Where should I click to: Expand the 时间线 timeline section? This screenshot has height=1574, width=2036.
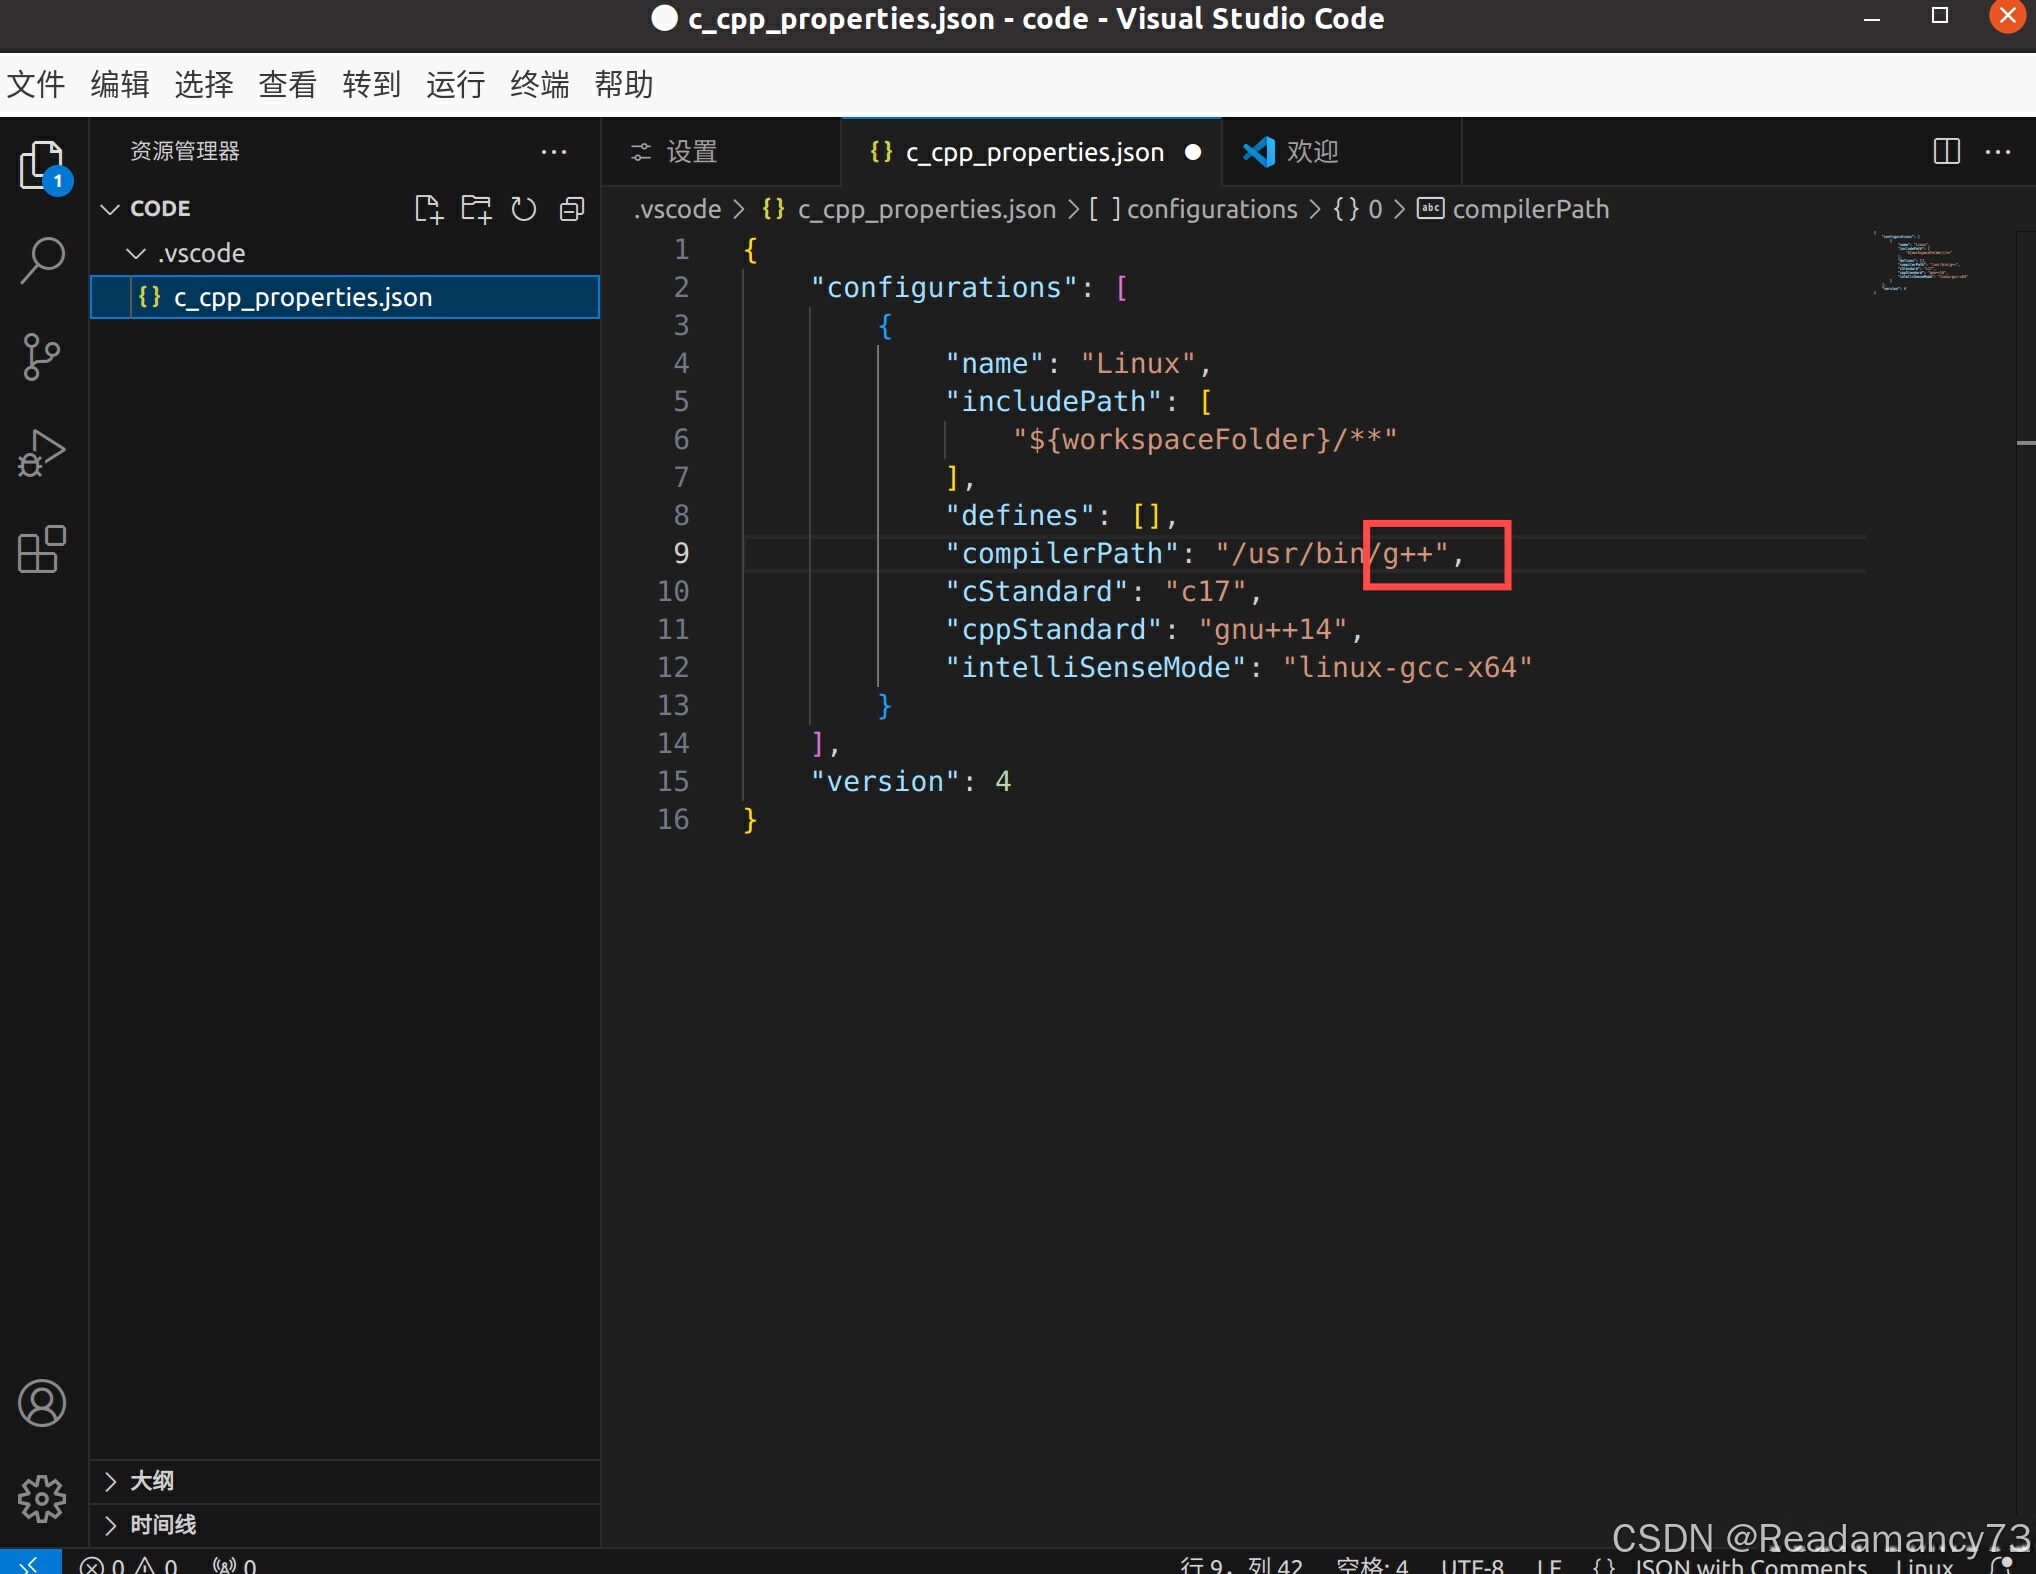tap(163, 1524)
